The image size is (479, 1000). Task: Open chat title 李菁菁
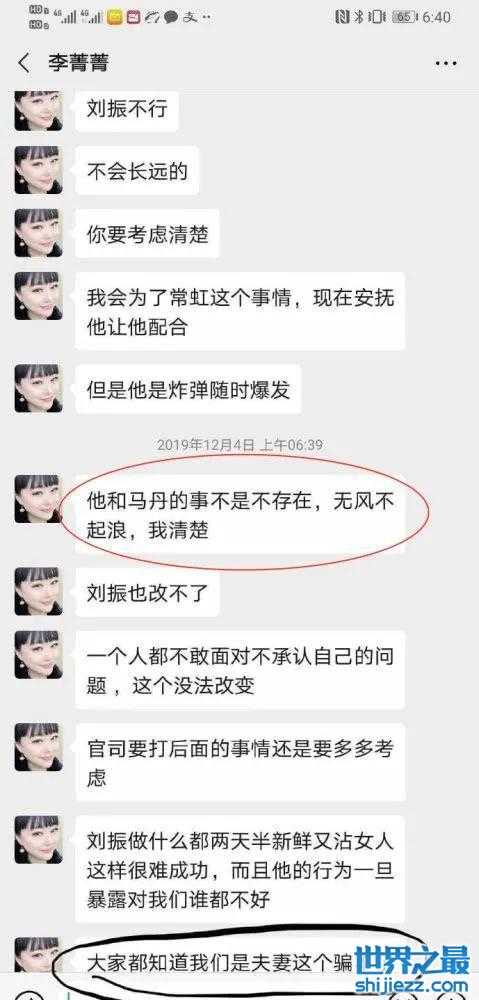click(x=78, y=62)
